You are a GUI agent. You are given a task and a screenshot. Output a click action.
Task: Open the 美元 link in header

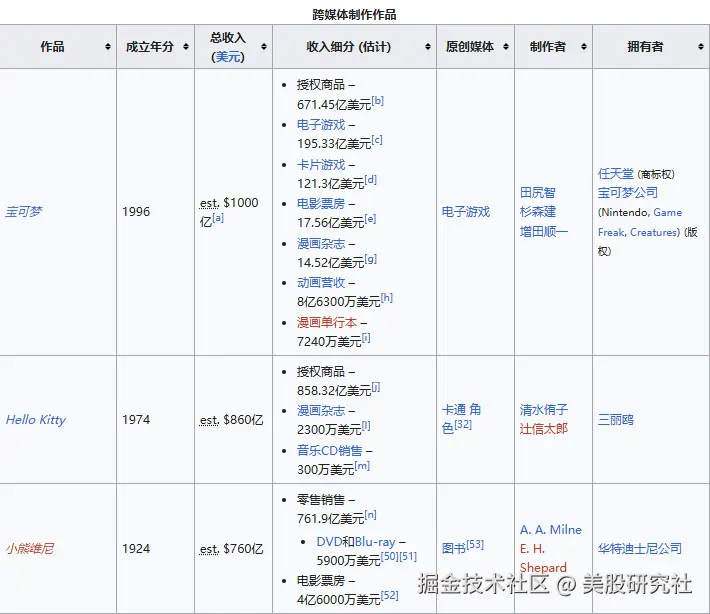228,57
